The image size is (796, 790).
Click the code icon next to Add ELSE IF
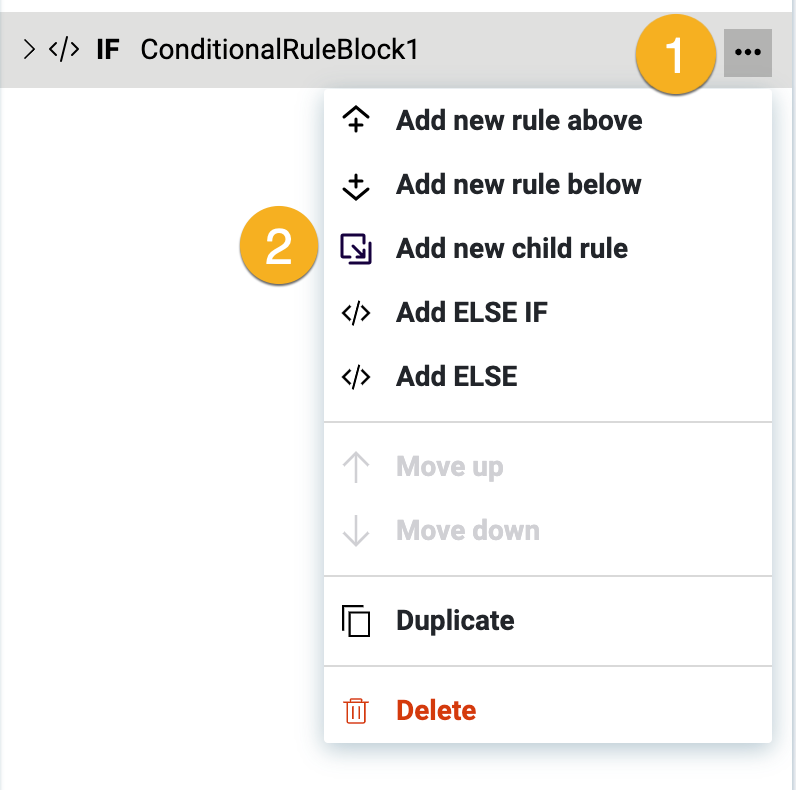356,313
